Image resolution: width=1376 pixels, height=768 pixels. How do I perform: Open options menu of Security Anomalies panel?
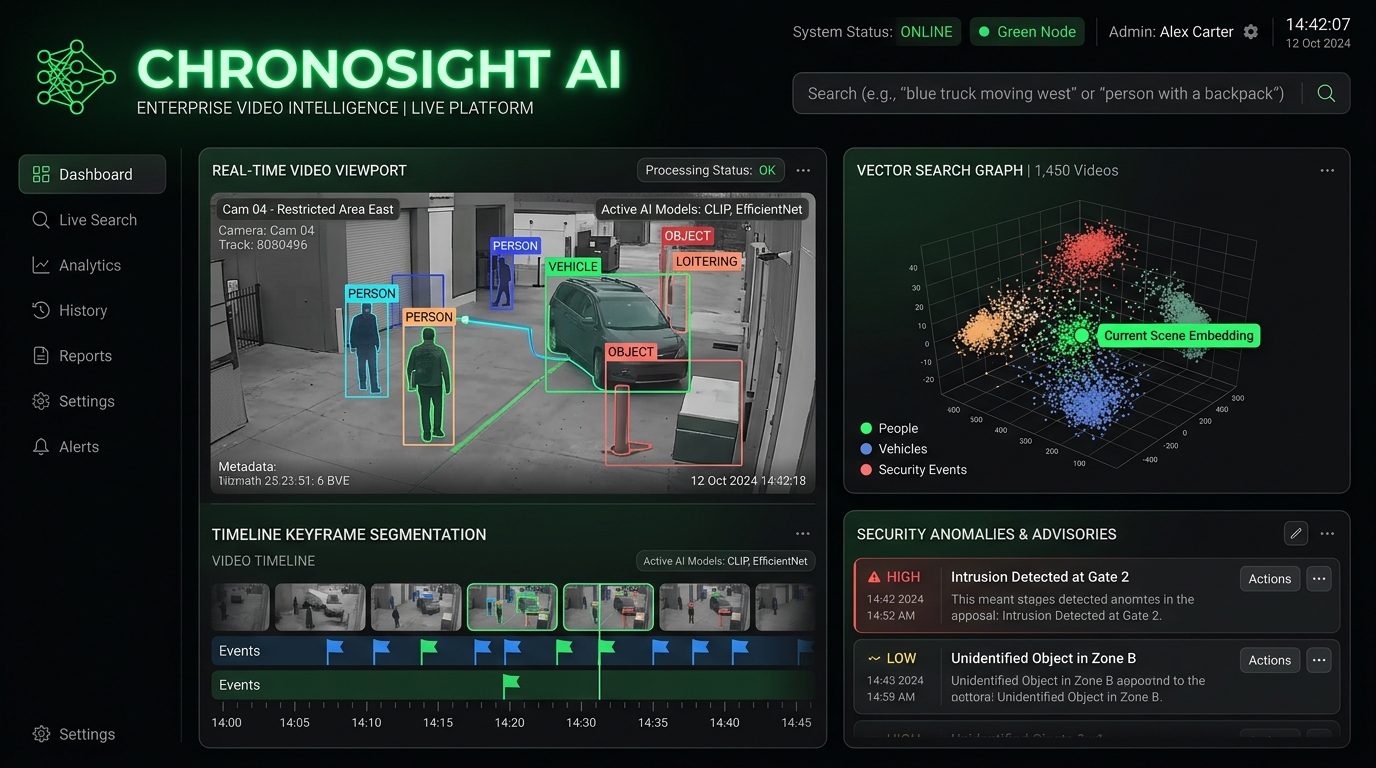[x=1327, y=534]
